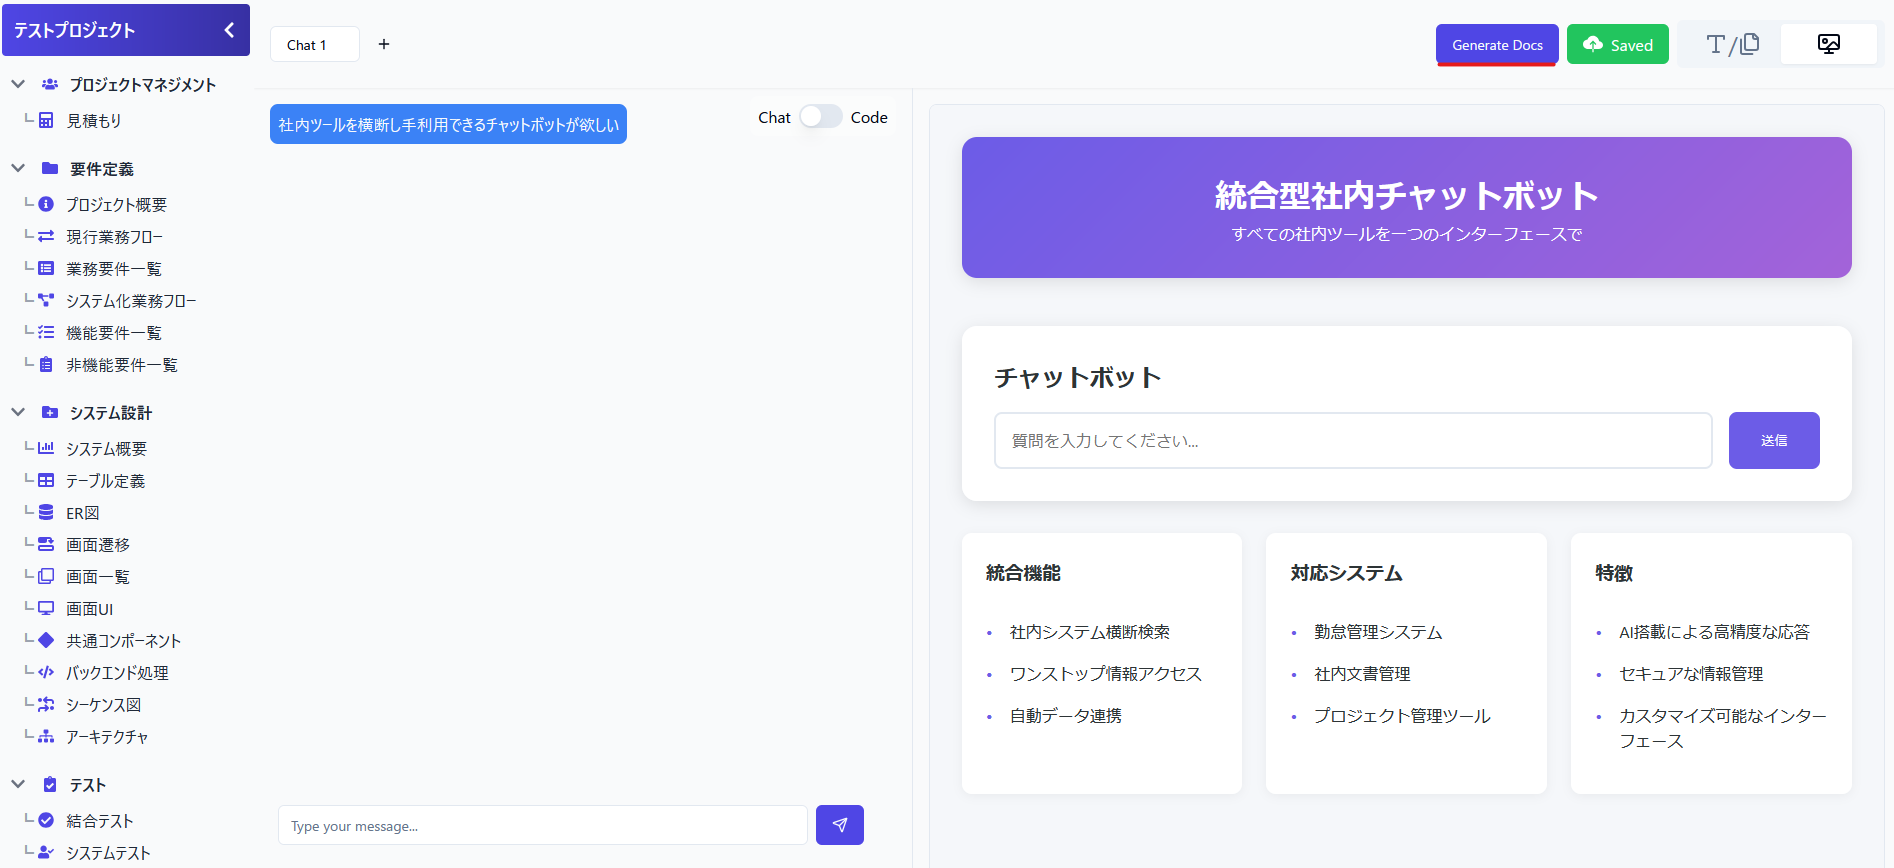Click the check circle icon beside 結合テスト
Screen dimensions: 1894x868
46,820
